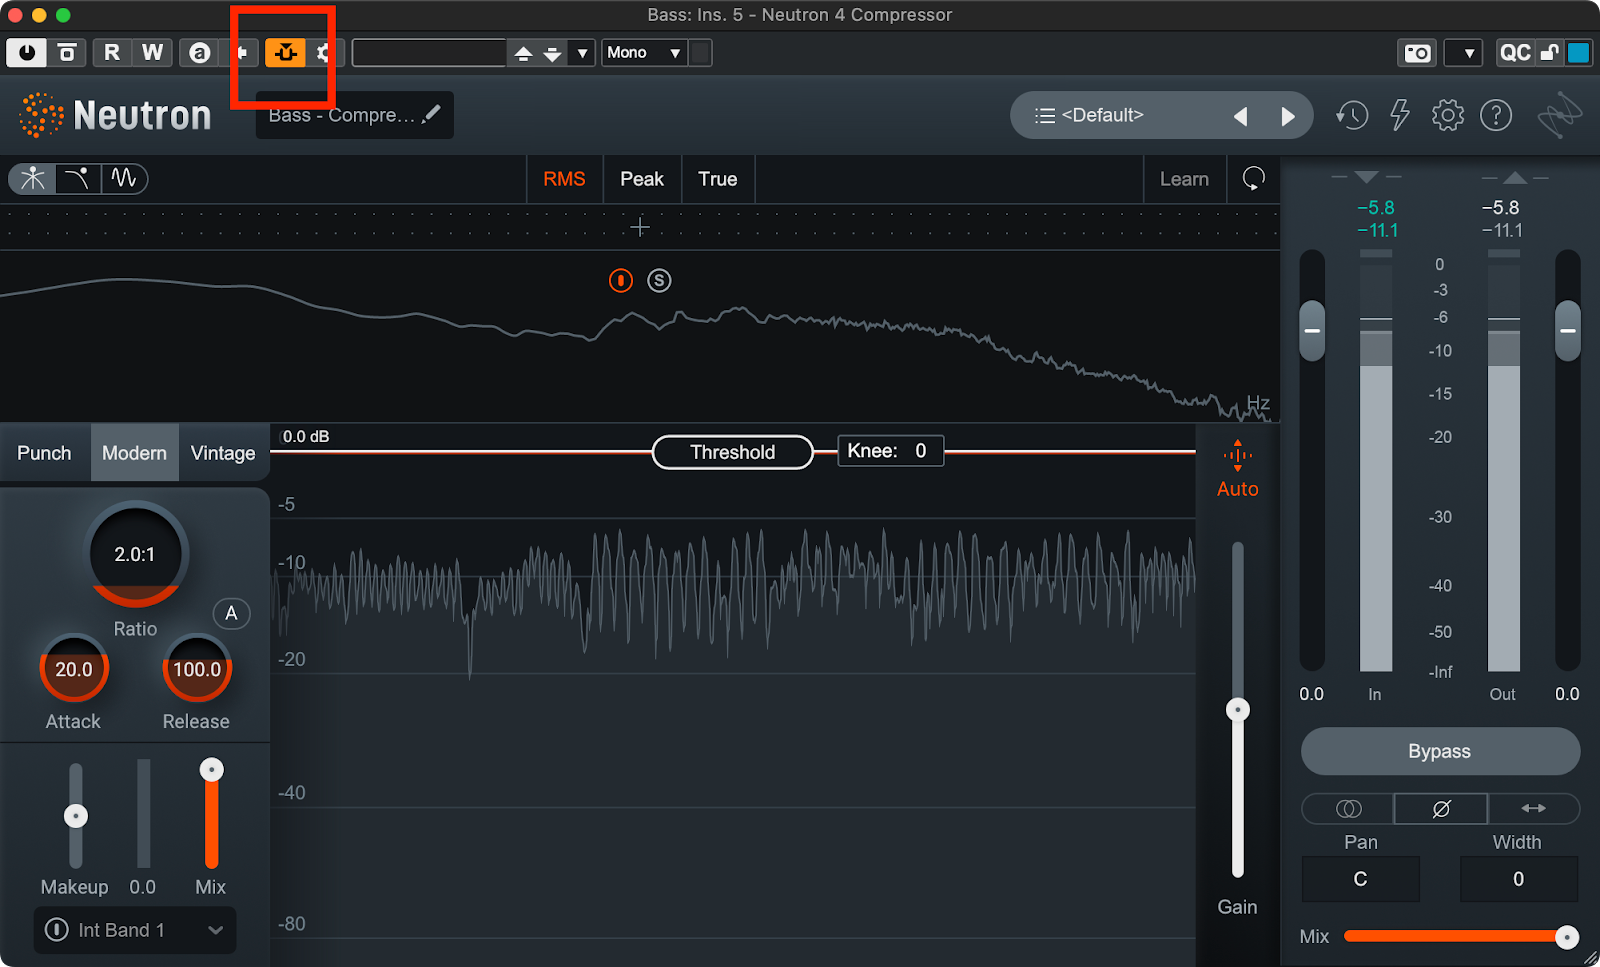Enable Auto gain compensation
Viewport: 1600px width, 967px height.
(x=1237, y=470)
